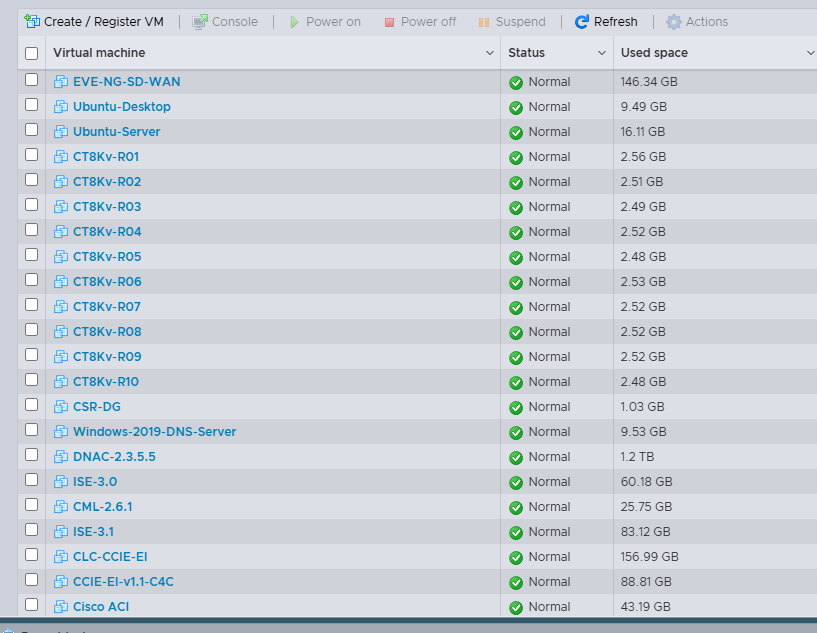Click green status check for CT8Kv-R03
817x633 pixels.
tap(516, 208)
